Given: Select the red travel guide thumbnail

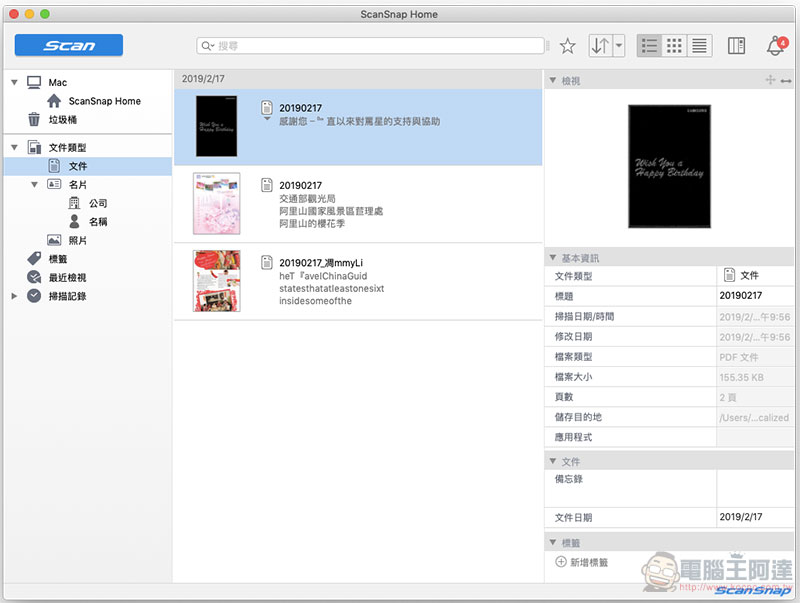Looking at the screenshot, I should click(216, 281).
